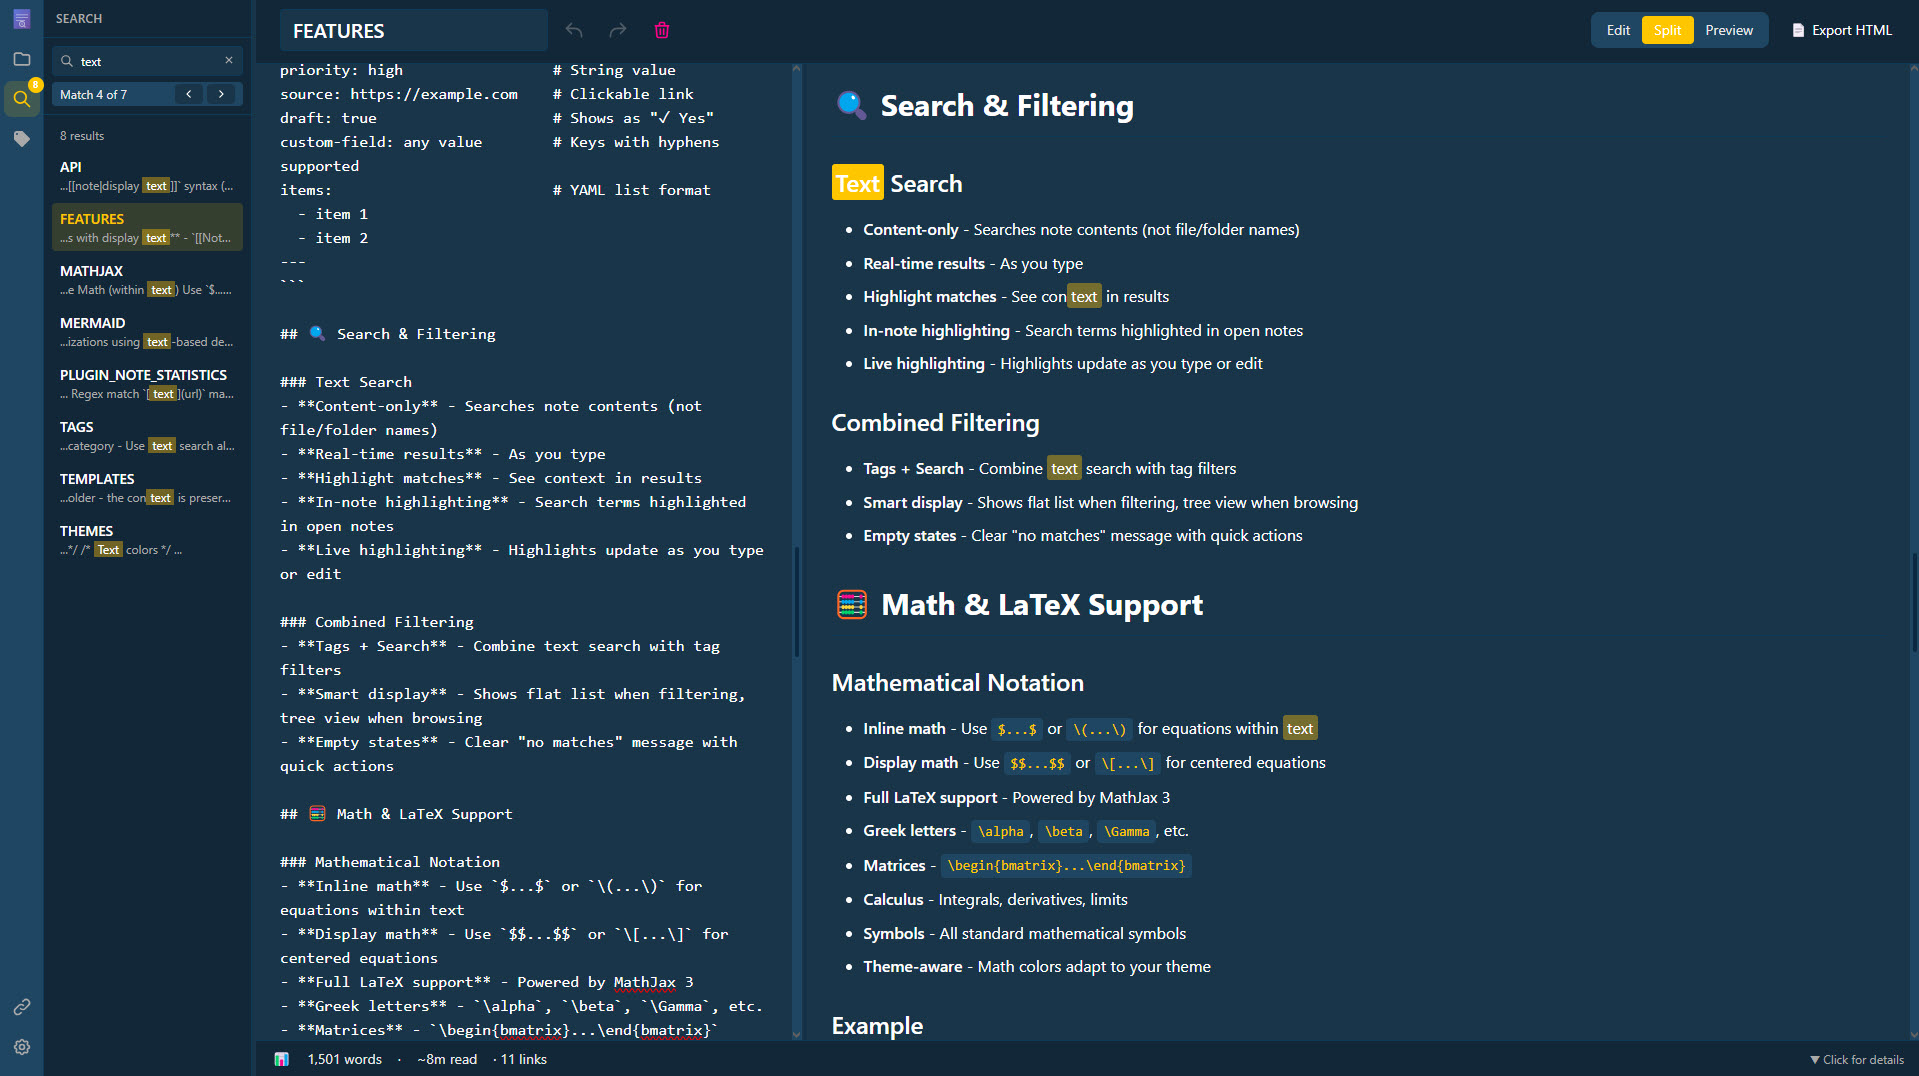
Task: Open the Tags panel icon
Action: coord(21,138)
